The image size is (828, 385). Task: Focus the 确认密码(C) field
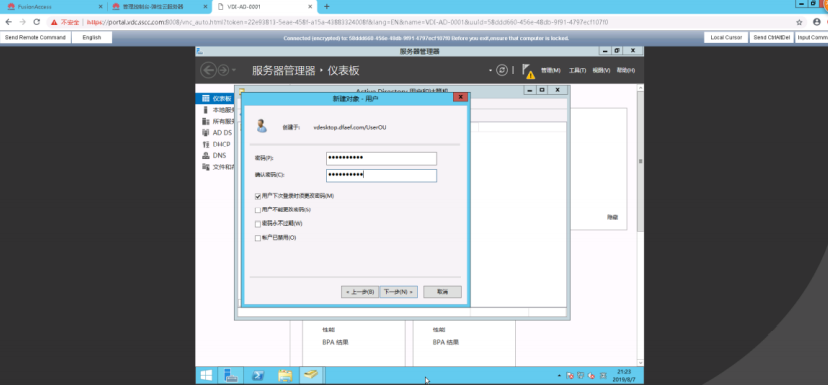coord(381,175)
